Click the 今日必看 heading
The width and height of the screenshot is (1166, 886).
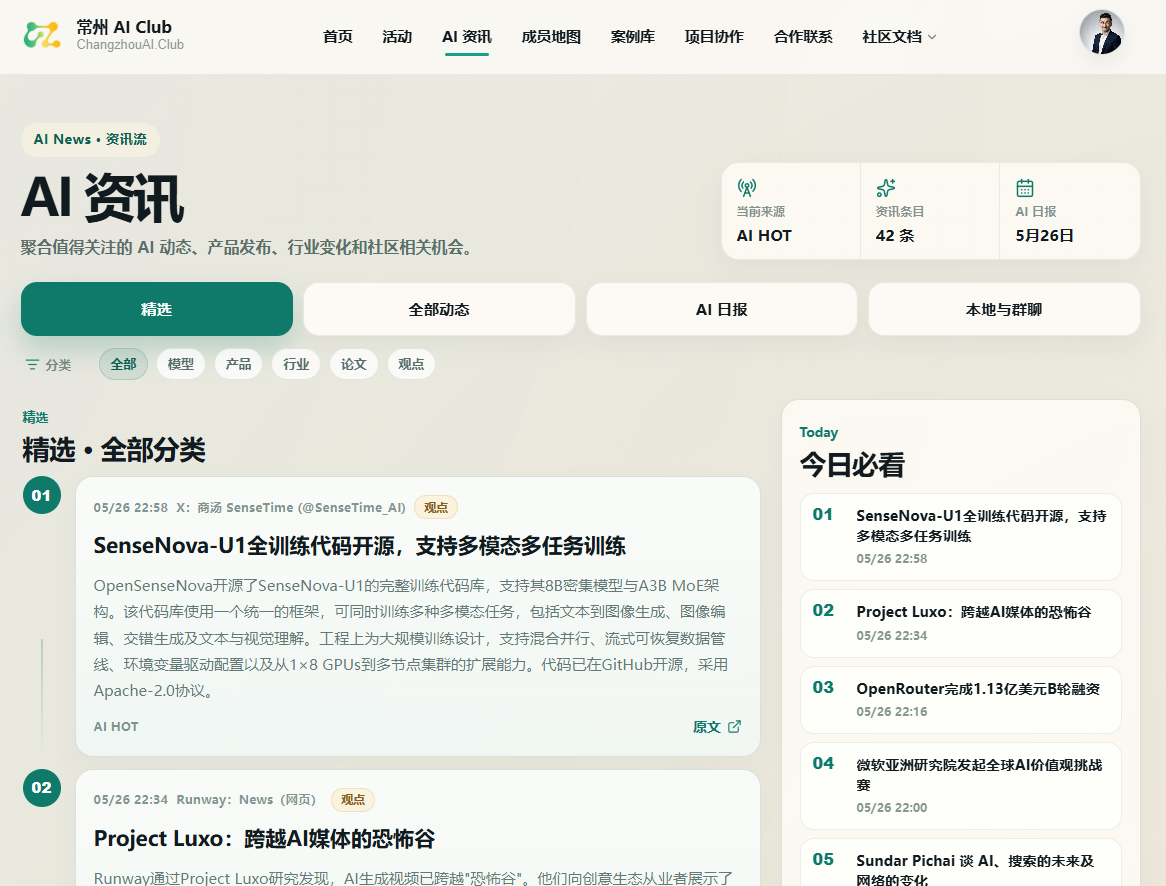[x=852, y=465]
